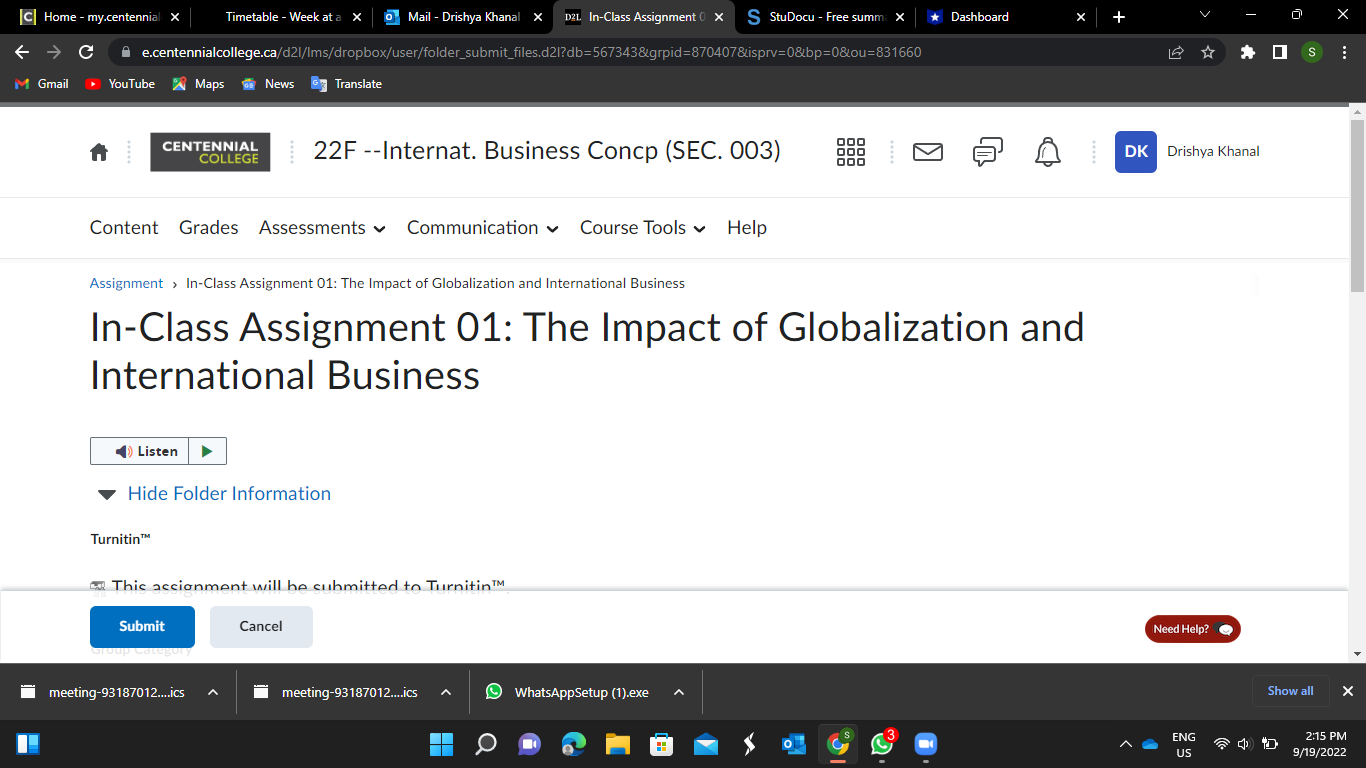This screenshot has width=1366, height=768.
Task: Click the home icon in the navbar
Action: (98, 151)
